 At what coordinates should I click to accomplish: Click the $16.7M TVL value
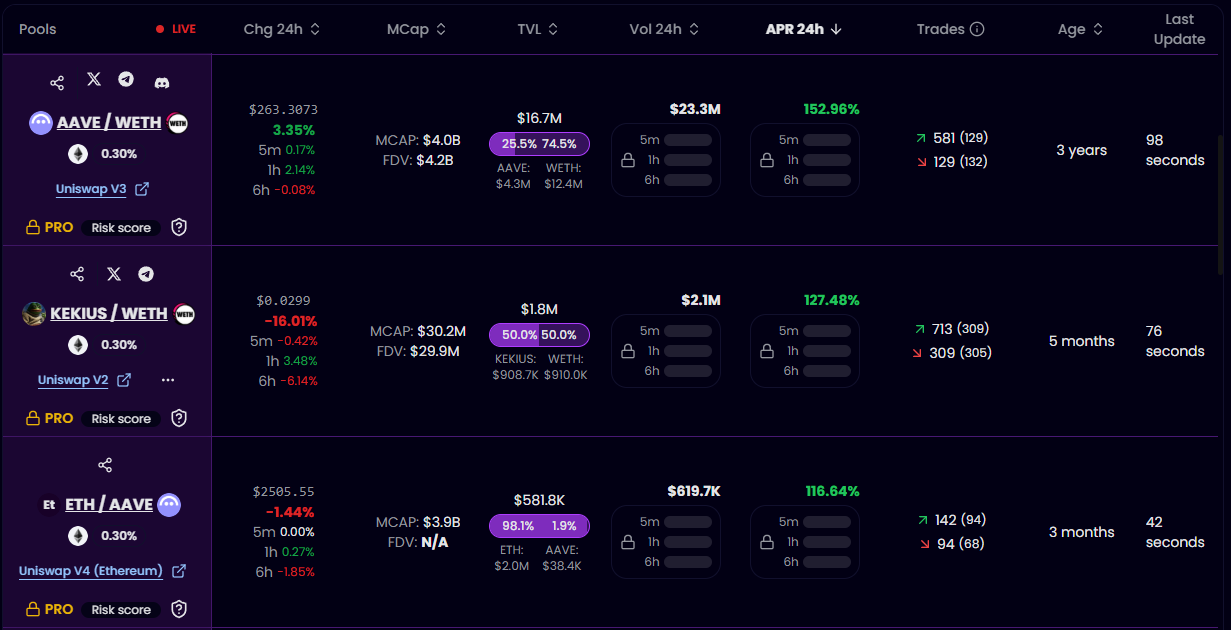[x=539, y=118]
